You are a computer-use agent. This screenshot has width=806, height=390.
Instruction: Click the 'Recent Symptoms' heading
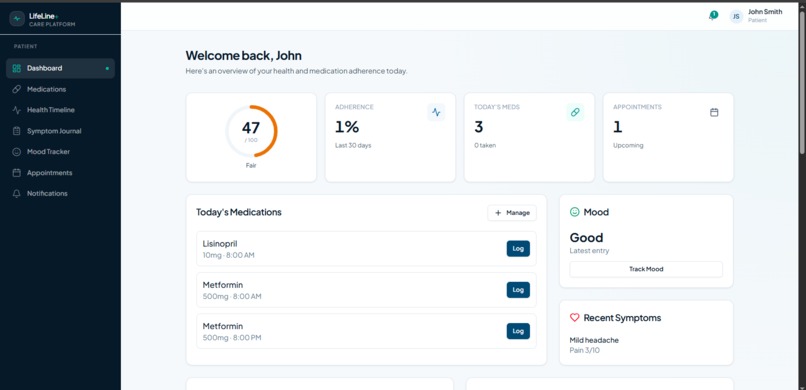[x=622, y=318]
